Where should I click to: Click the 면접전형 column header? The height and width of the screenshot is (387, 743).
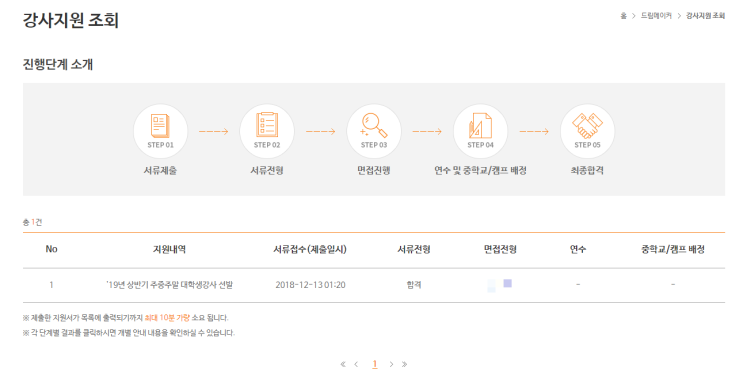tap(500, 249)
